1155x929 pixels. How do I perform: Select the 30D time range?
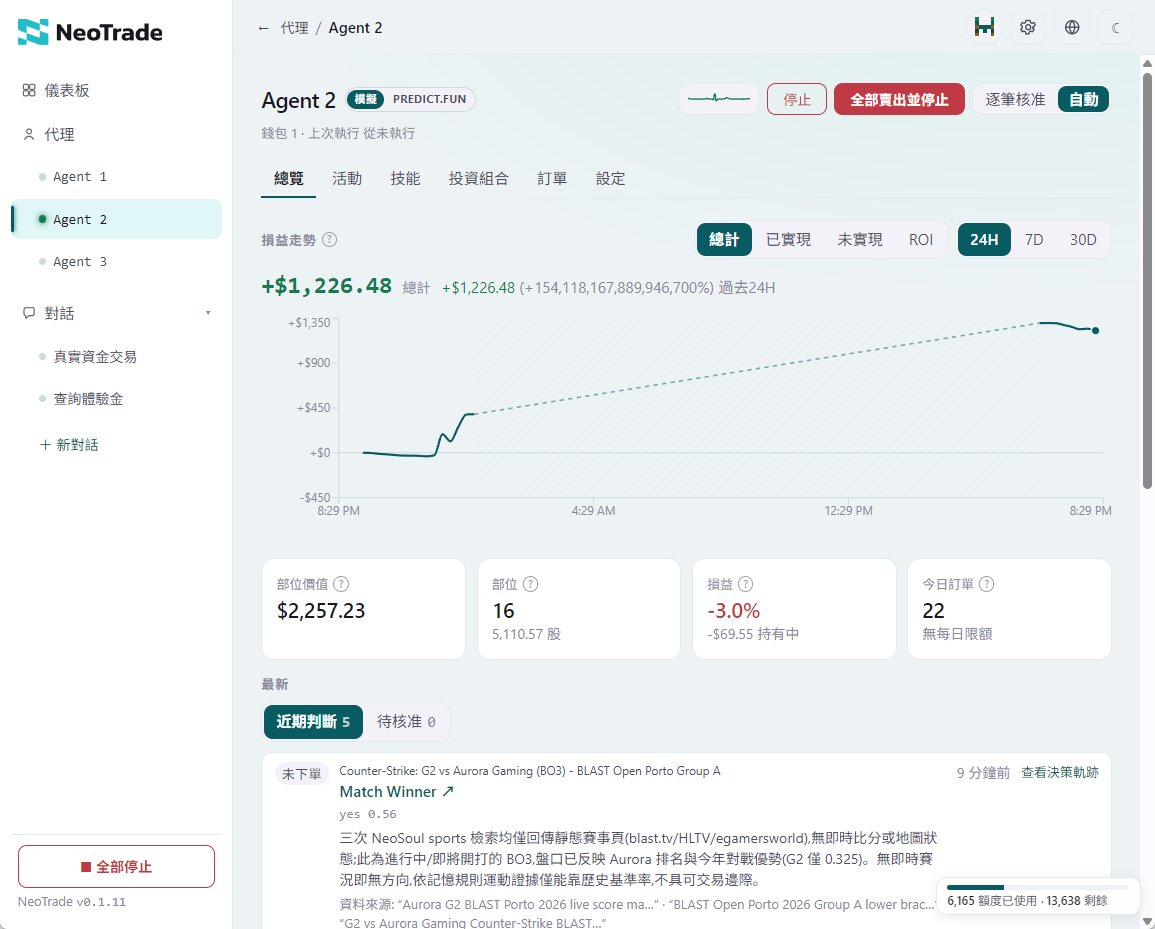click(x=1083, y=239)
